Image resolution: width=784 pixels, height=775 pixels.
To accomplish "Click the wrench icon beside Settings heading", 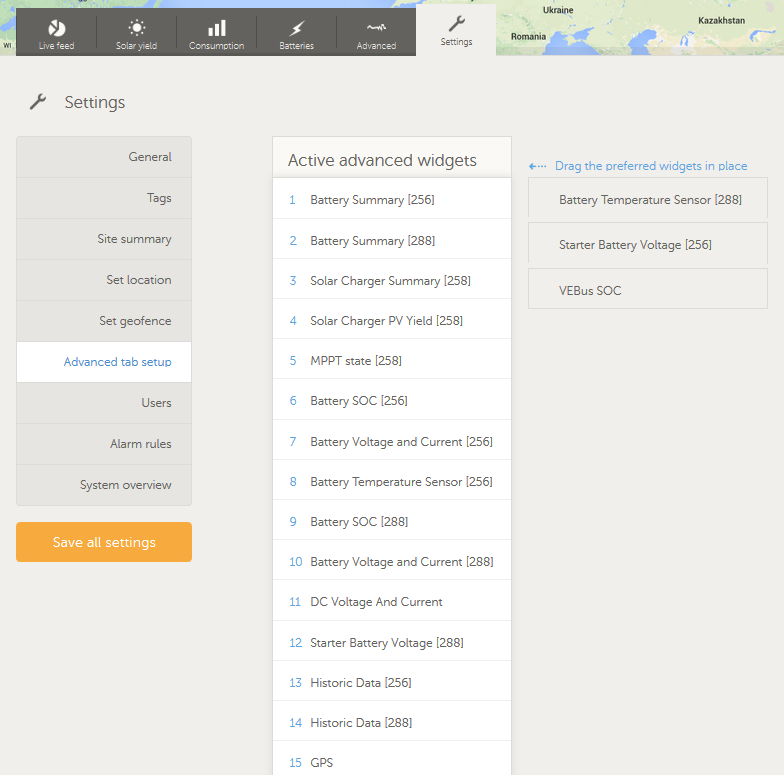I will tap(38, 102).
